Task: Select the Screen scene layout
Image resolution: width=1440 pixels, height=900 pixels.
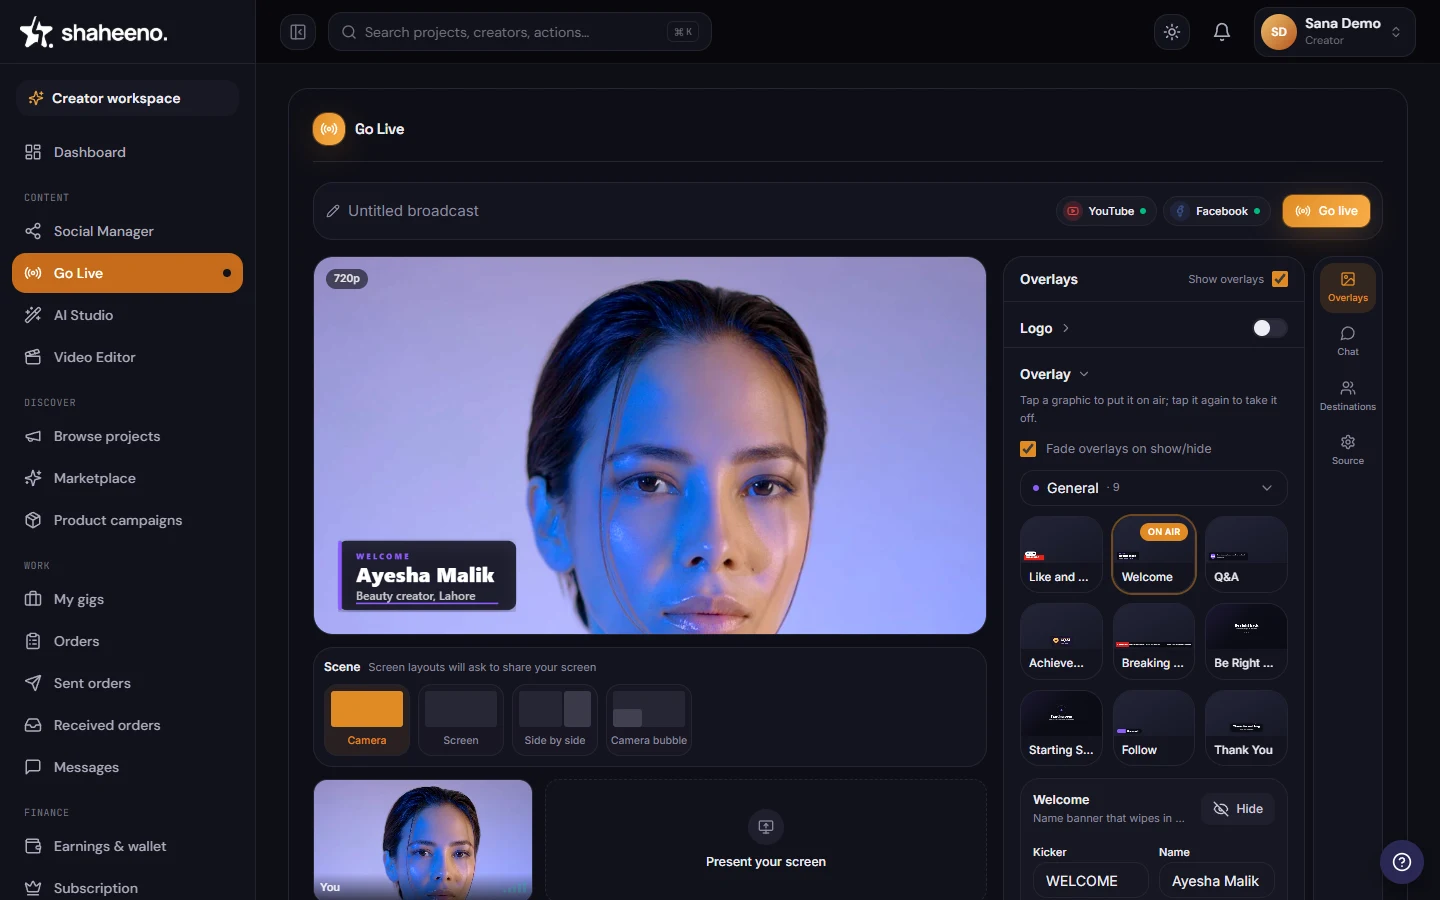Action: (x=461, y=719)
